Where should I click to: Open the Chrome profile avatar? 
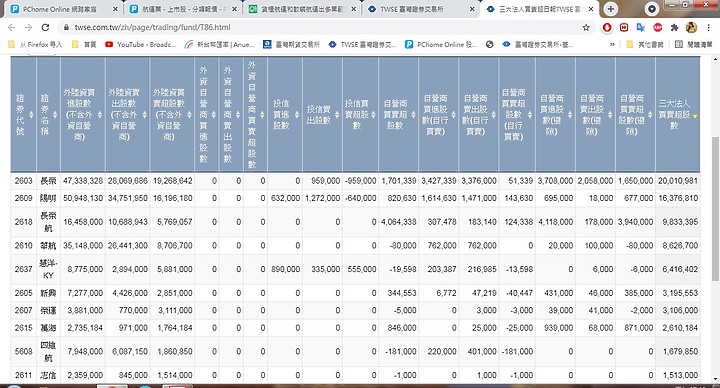pos(691,28)
